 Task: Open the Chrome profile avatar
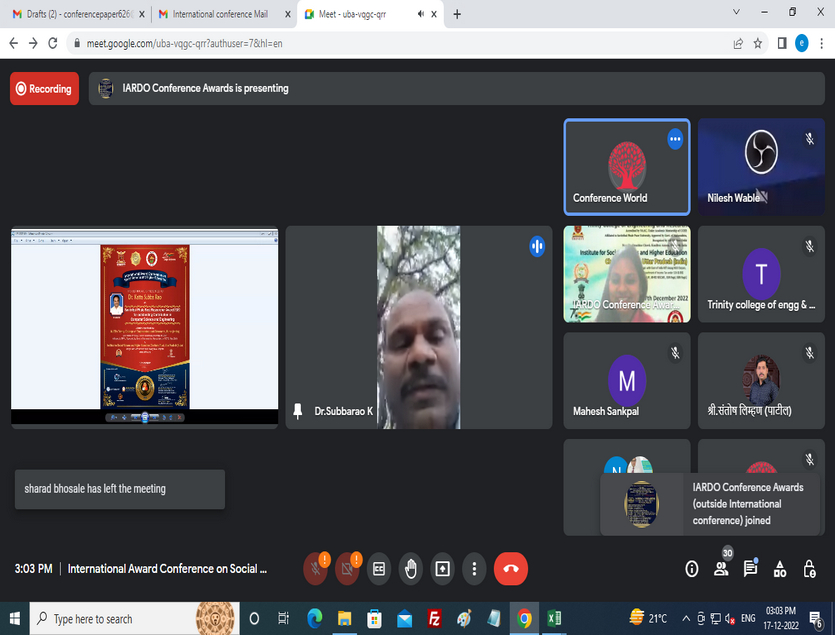tap(801, 43)
